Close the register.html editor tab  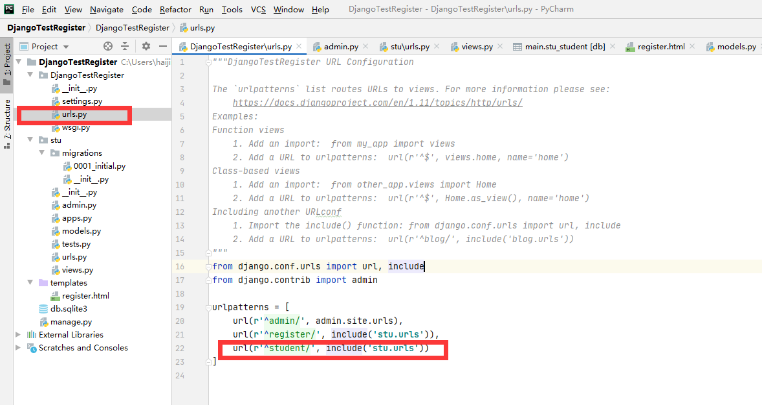click(x=692, y=46)
